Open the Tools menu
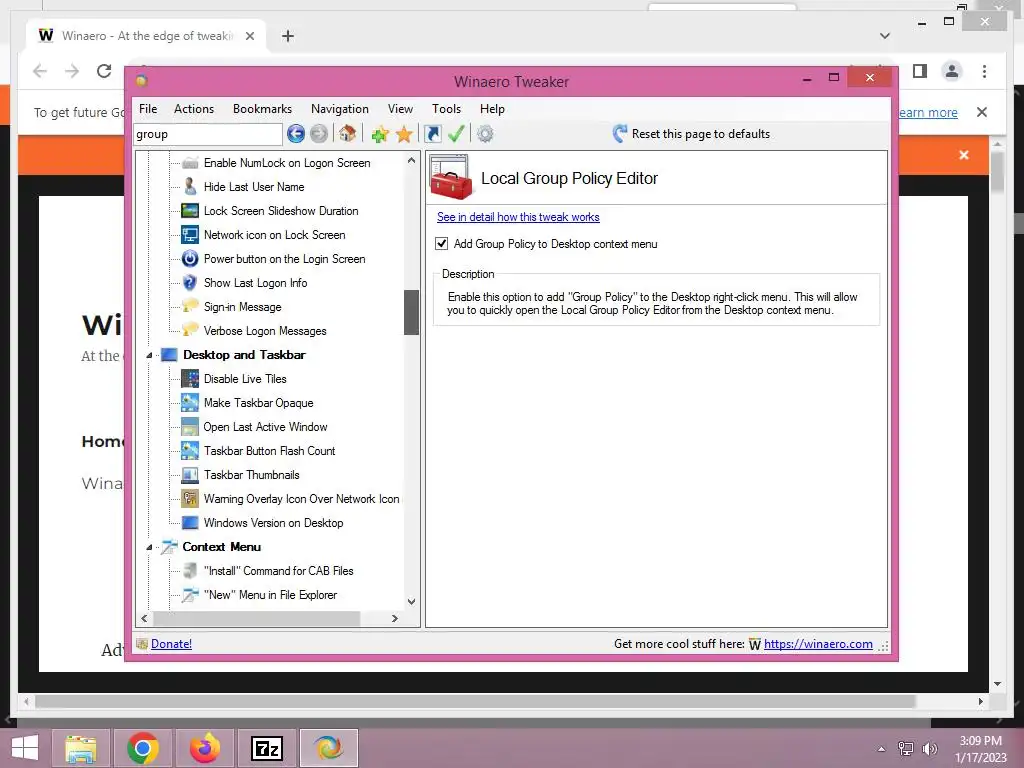Viewport: 1024px width, 768px height. tap(447, 109)
